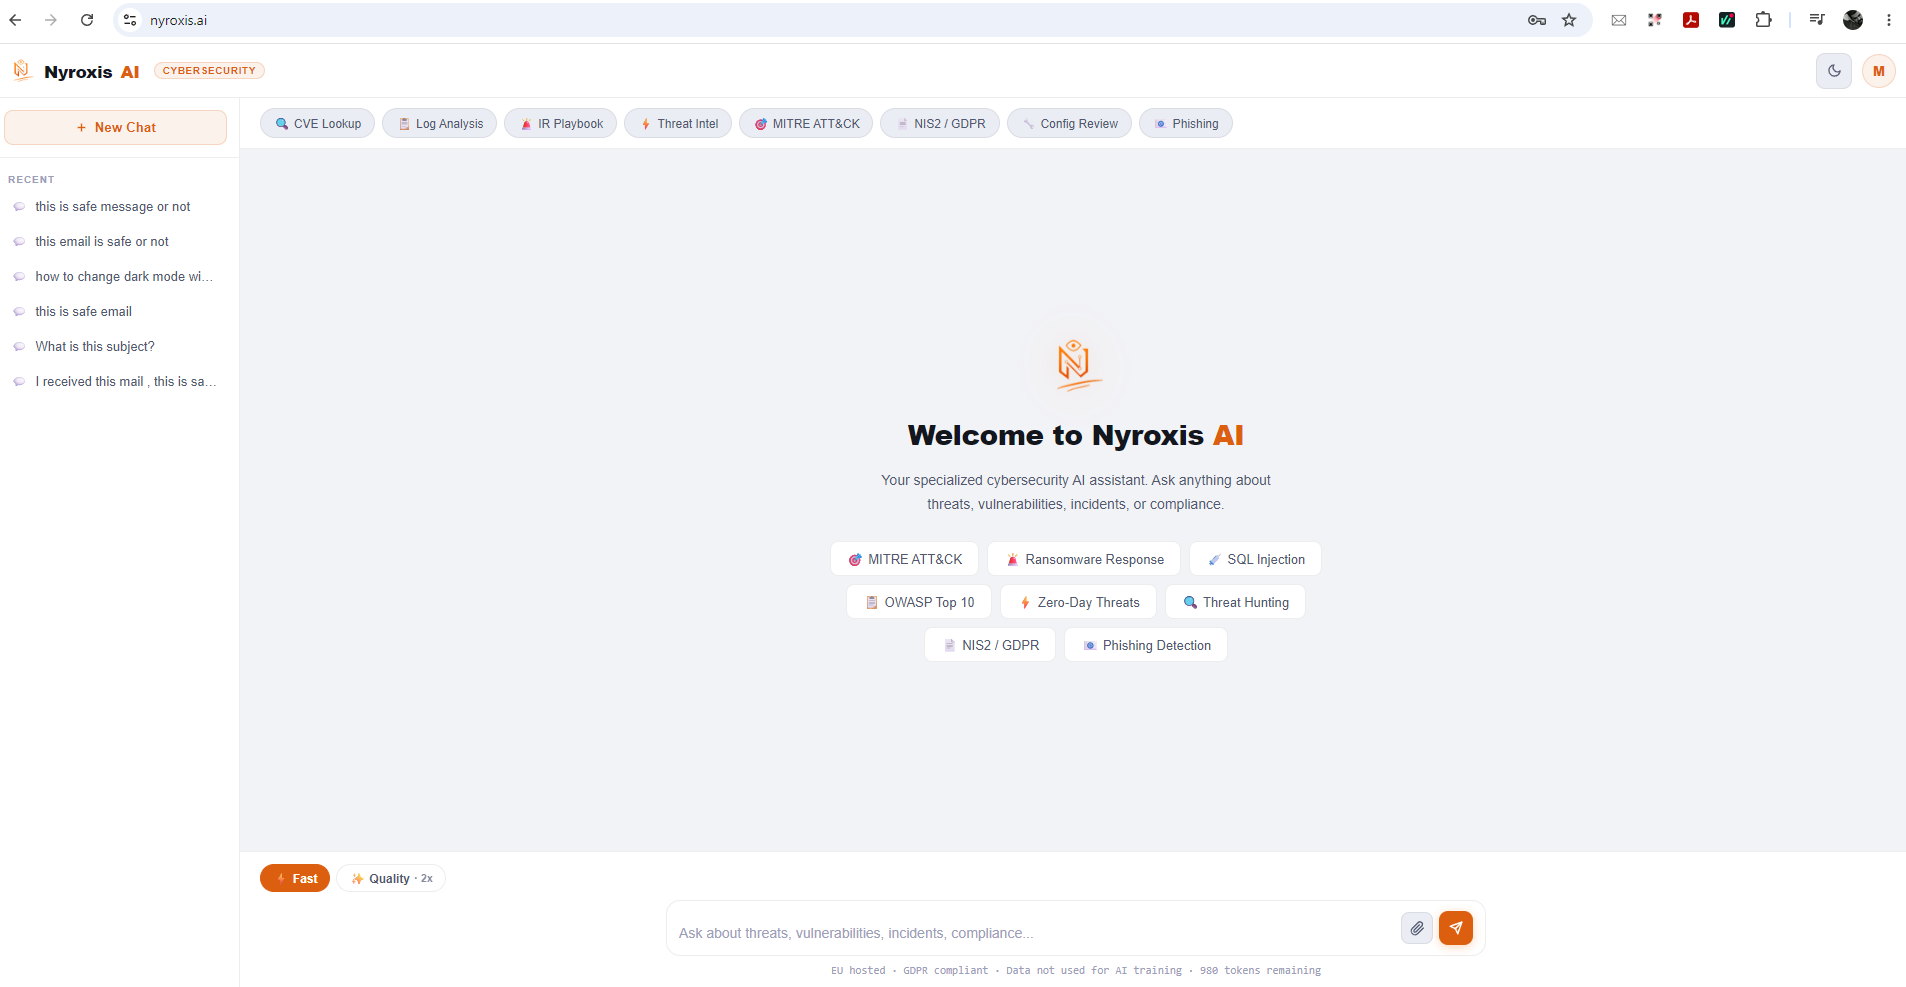Choose Phishing Detection suggestion chip
The width and height of the screenshot is (1906, 987).
click(1146, 645)
